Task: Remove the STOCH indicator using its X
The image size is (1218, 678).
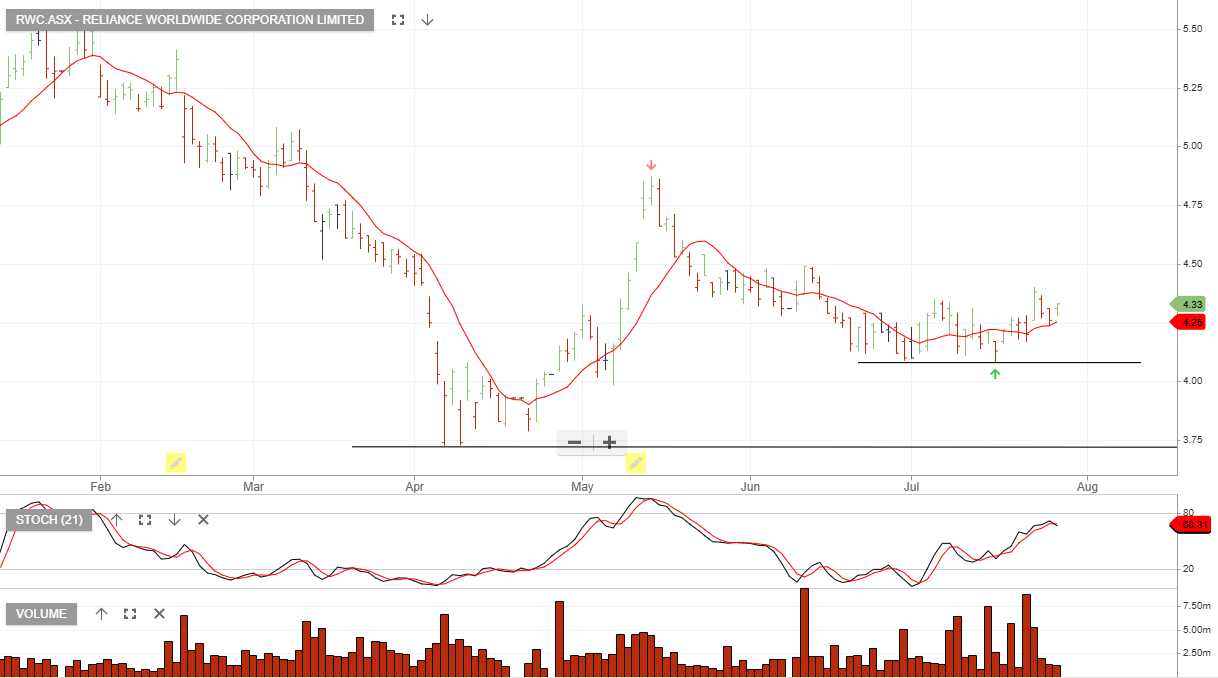Action: tap(202, 520)
